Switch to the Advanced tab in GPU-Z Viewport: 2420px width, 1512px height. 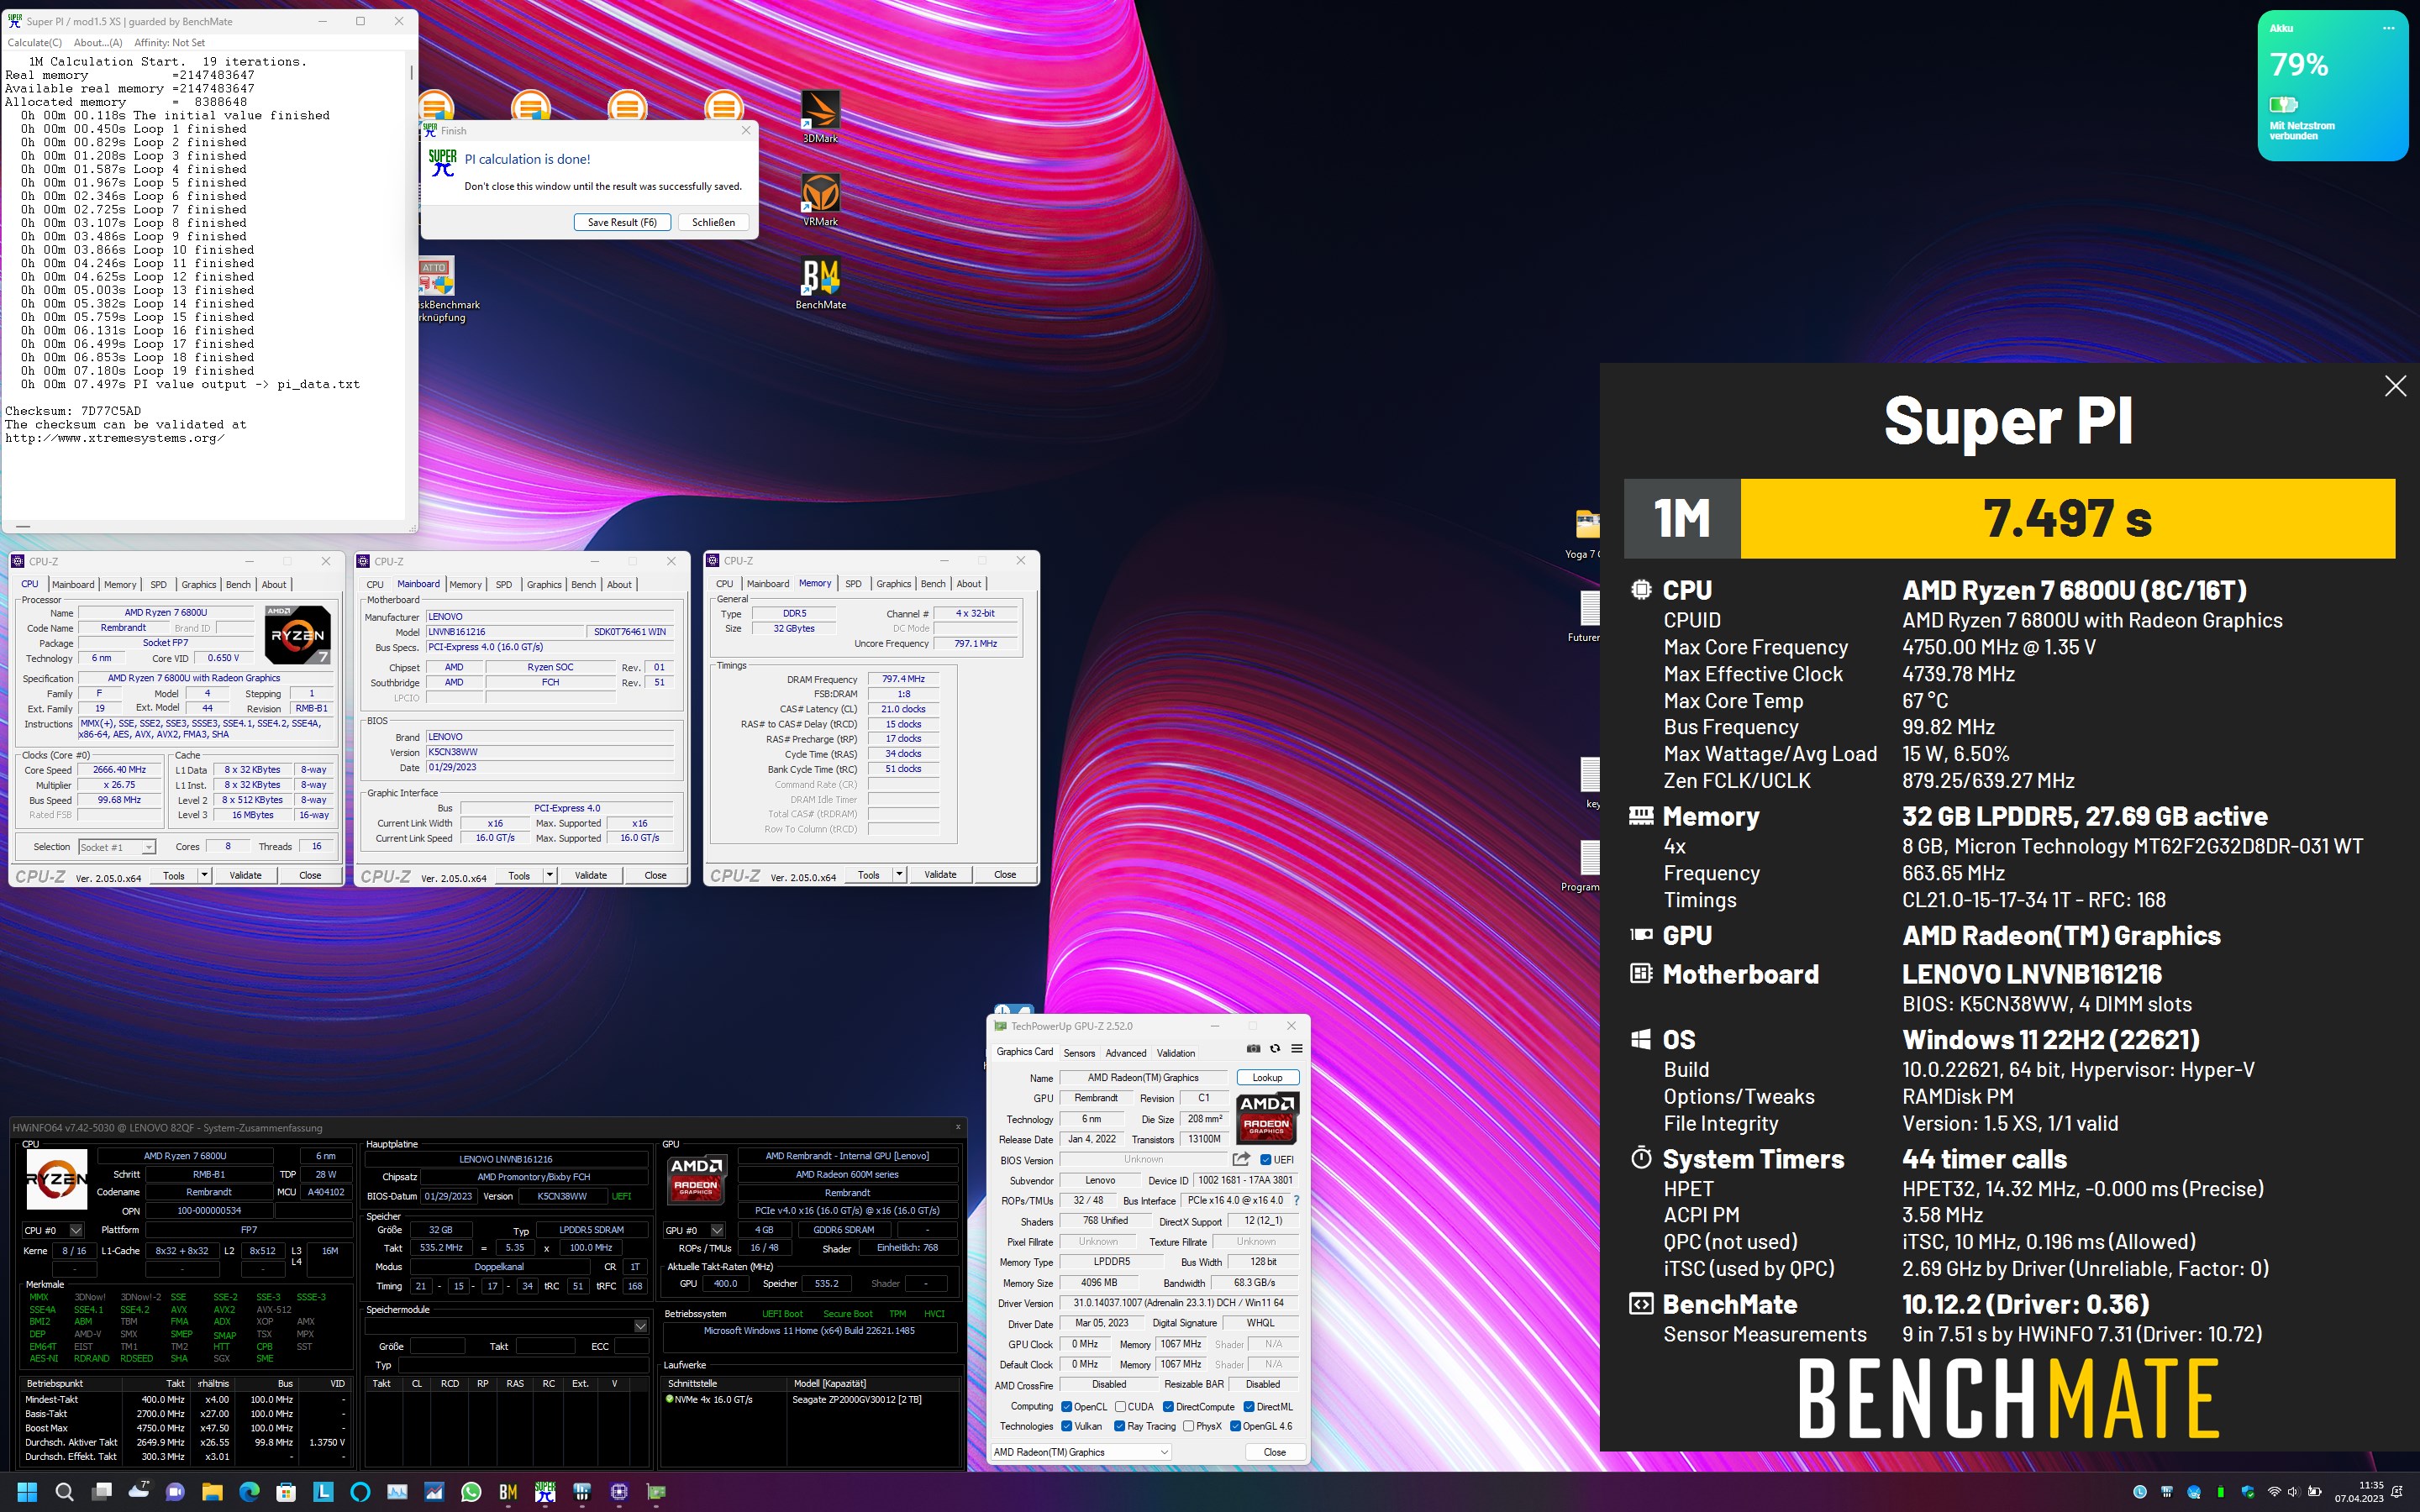click(1126, 1053)
